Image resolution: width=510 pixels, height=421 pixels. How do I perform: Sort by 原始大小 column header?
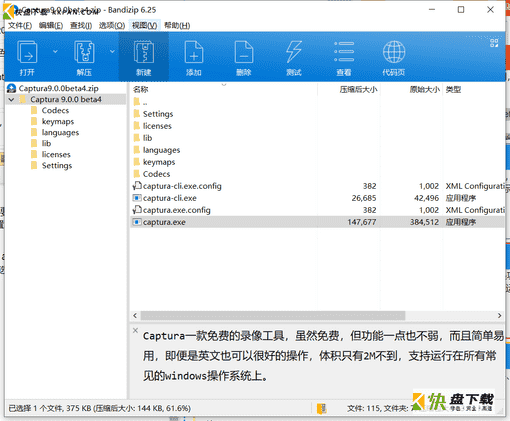pyautogui.click(x=411, y=89)
